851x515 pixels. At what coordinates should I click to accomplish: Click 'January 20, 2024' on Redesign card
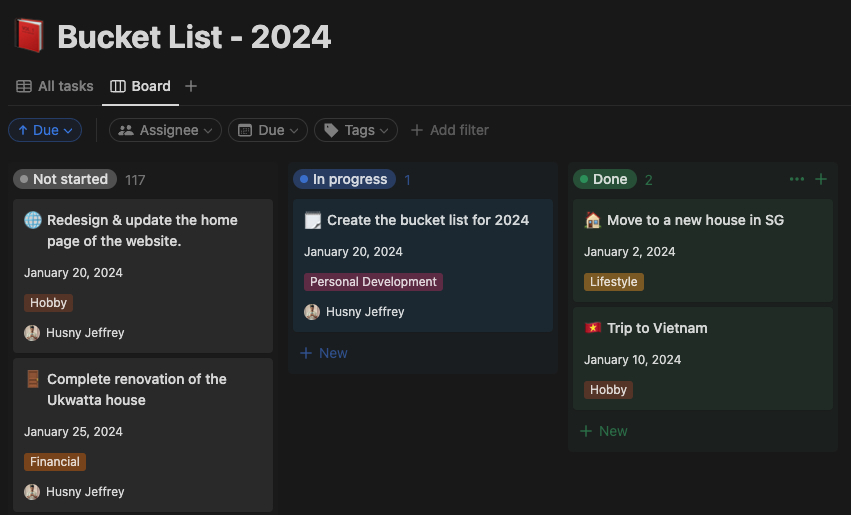point(73,273)
